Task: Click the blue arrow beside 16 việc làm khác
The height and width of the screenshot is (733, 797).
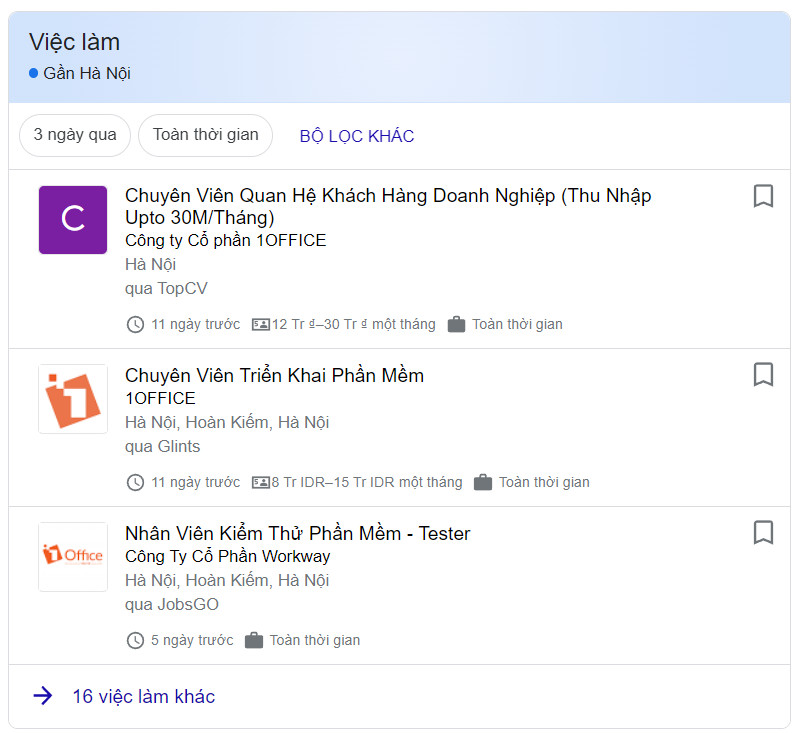Action: pyautogui.click(x=43, y=696)
